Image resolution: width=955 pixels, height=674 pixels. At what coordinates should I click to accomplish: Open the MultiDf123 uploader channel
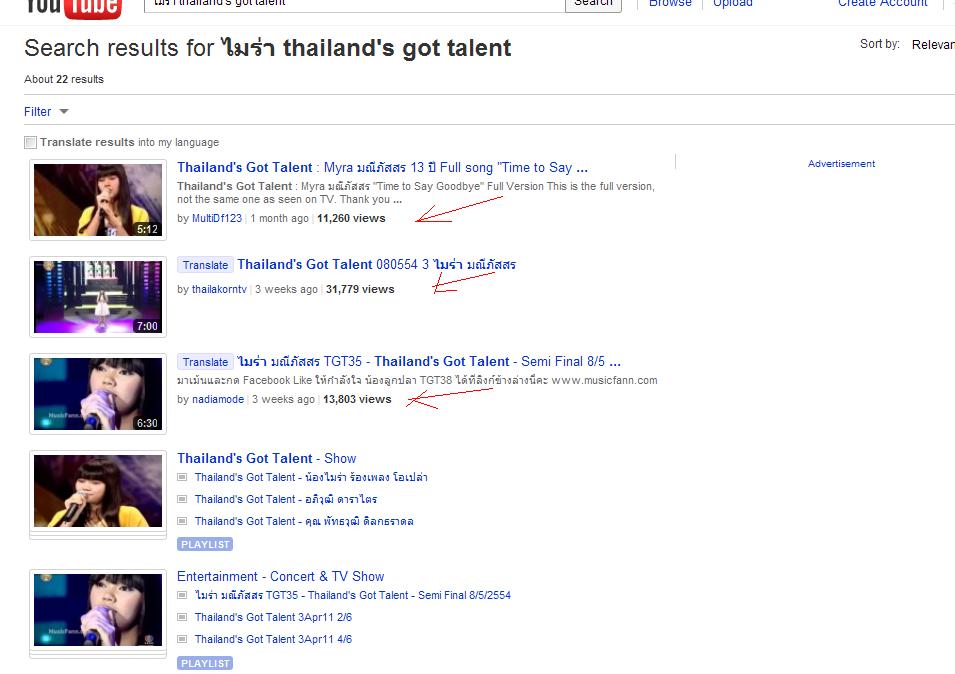(x=217, y=218)
